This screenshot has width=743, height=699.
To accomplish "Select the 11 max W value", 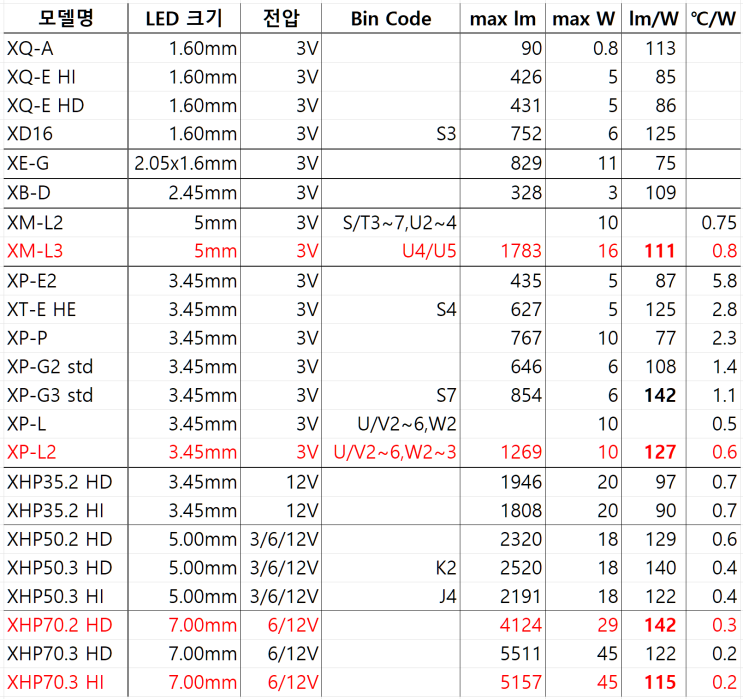I will (608, 163).
